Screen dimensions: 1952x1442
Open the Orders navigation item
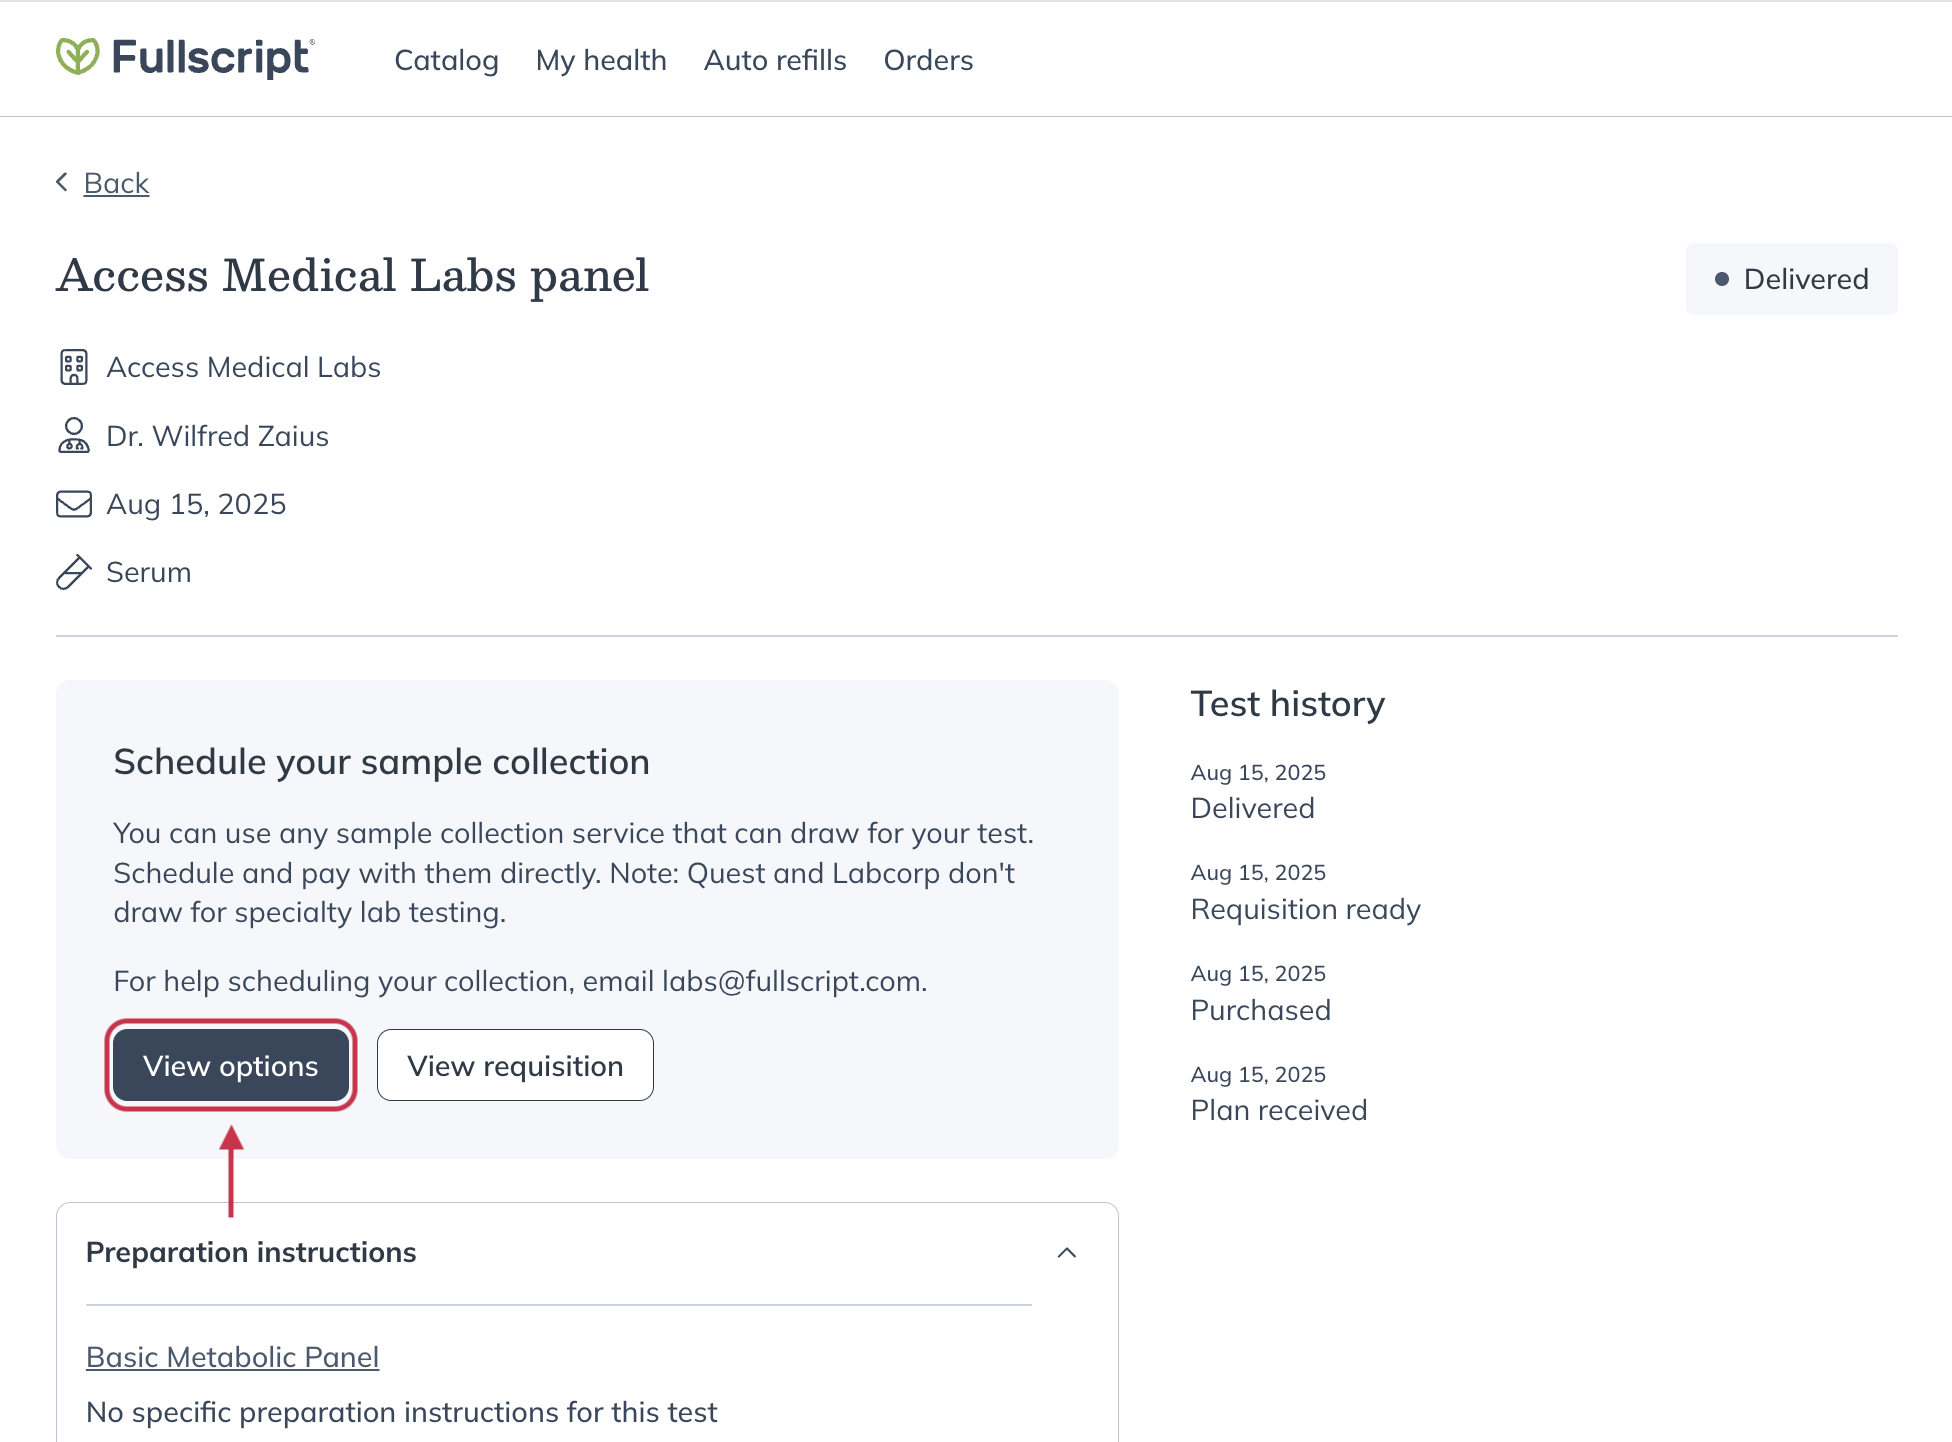click(x=928, y=60)
